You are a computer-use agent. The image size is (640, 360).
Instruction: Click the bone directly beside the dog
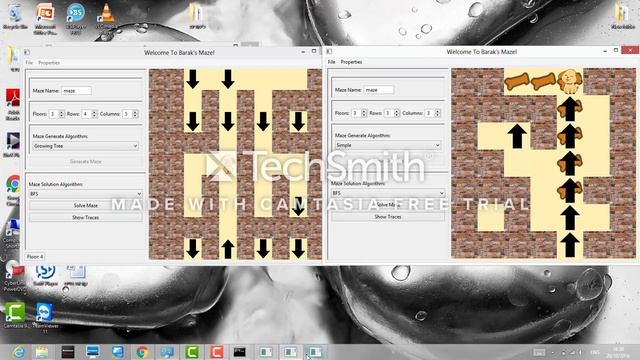[544, 82]
